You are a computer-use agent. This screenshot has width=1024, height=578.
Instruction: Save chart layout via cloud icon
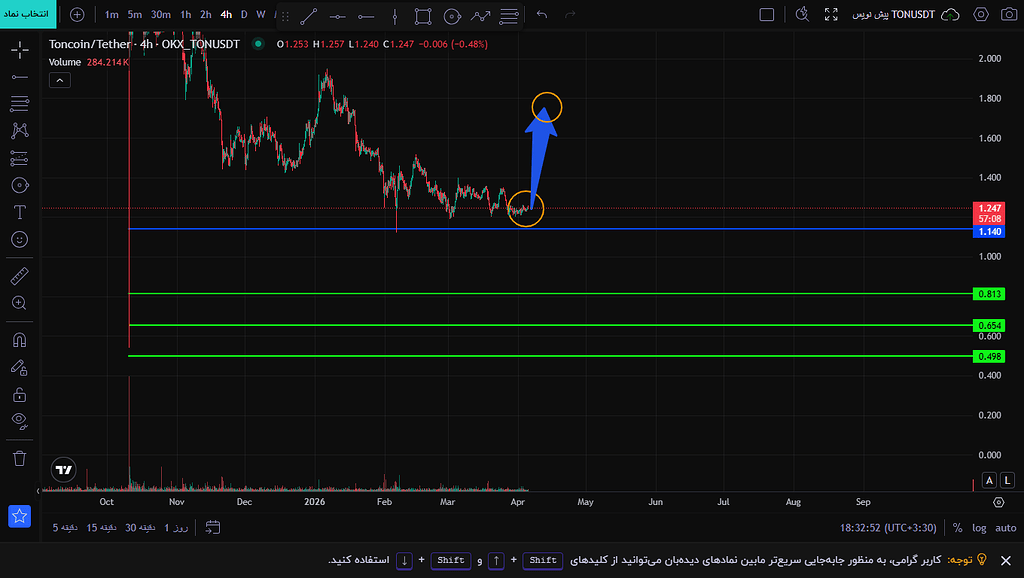(x=950, y=14)
